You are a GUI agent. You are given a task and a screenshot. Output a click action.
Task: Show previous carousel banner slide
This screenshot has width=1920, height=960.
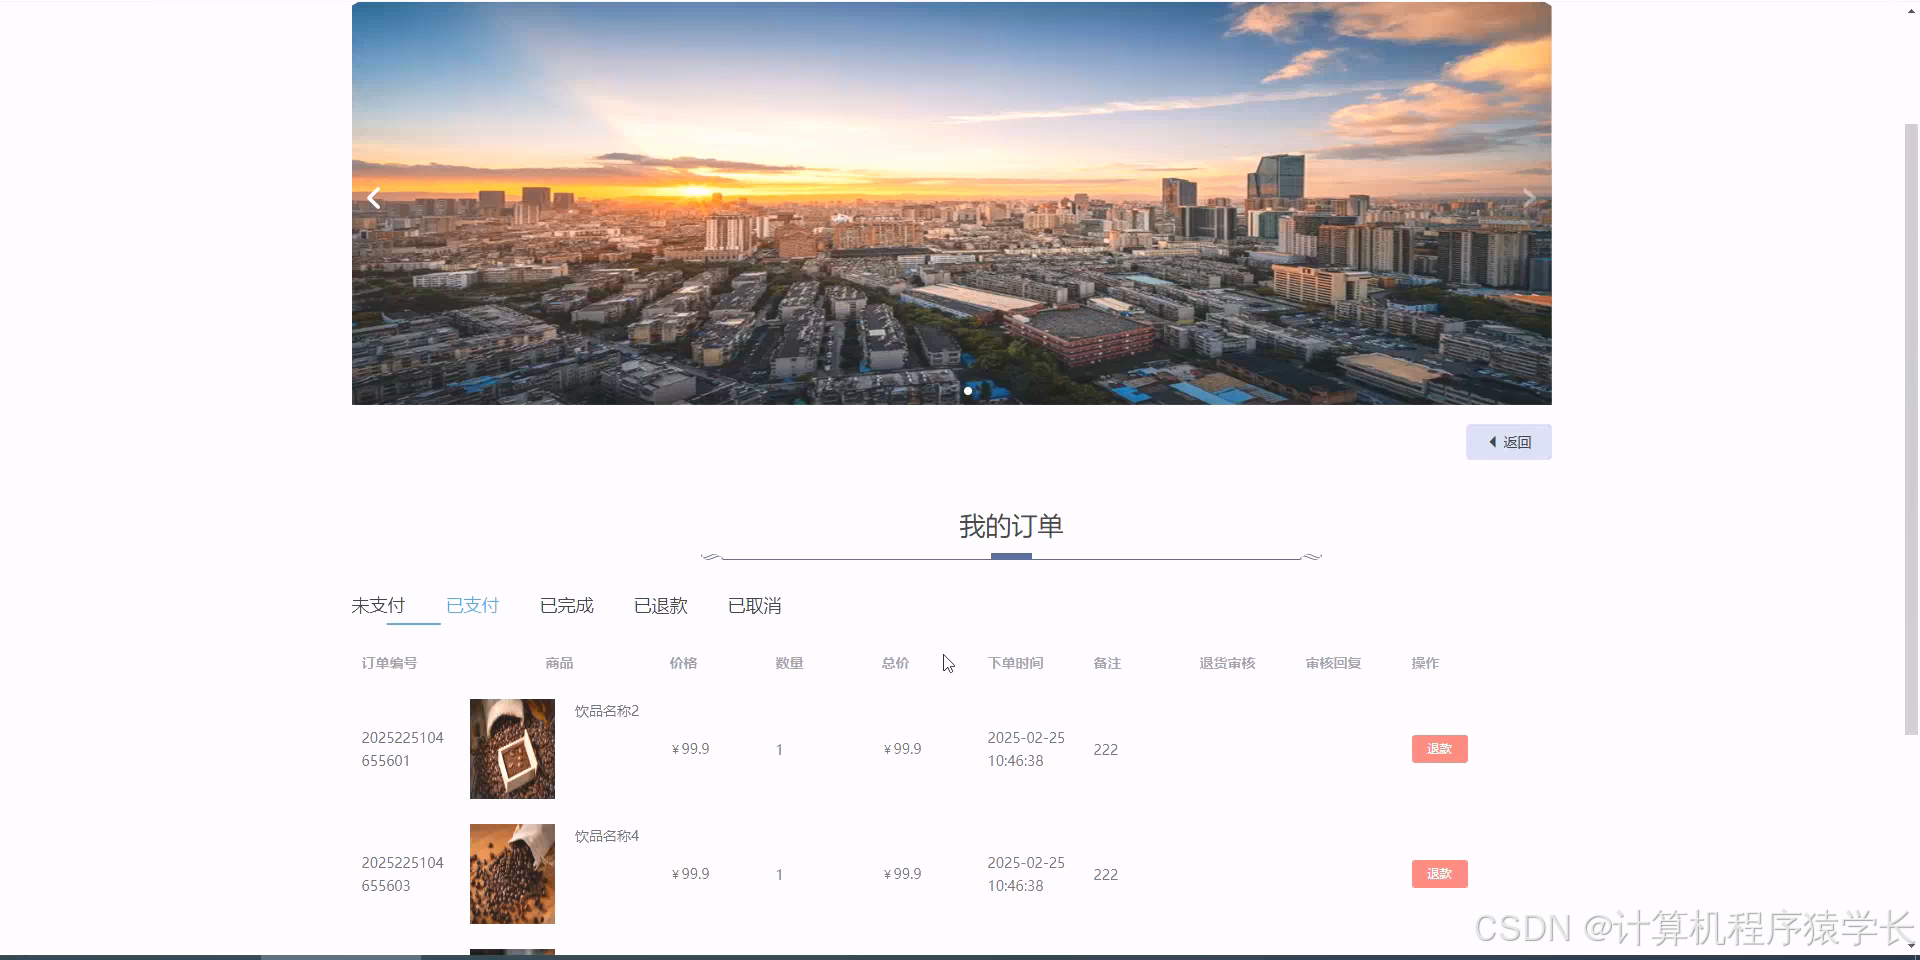tap(374, 198)
